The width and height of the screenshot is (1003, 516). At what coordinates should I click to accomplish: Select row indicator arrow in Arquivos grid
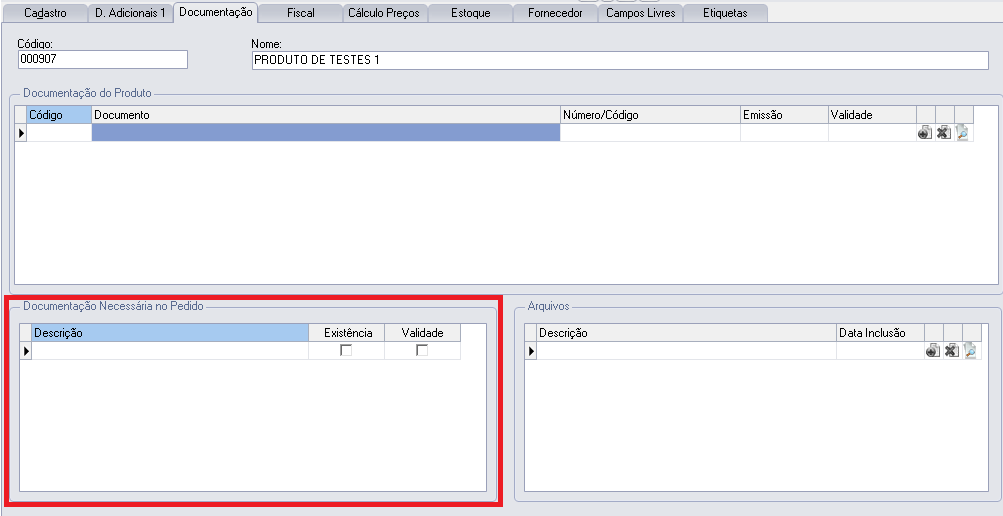coord(530,351)
